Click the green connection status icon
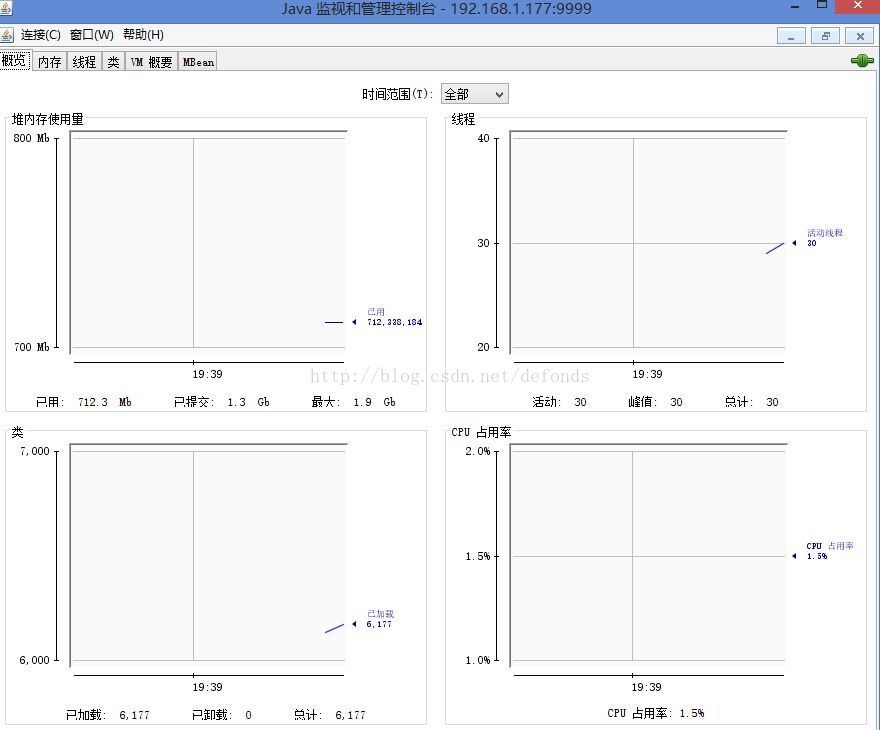The height and width of the screenshot is (730, 880). [862, 61]
